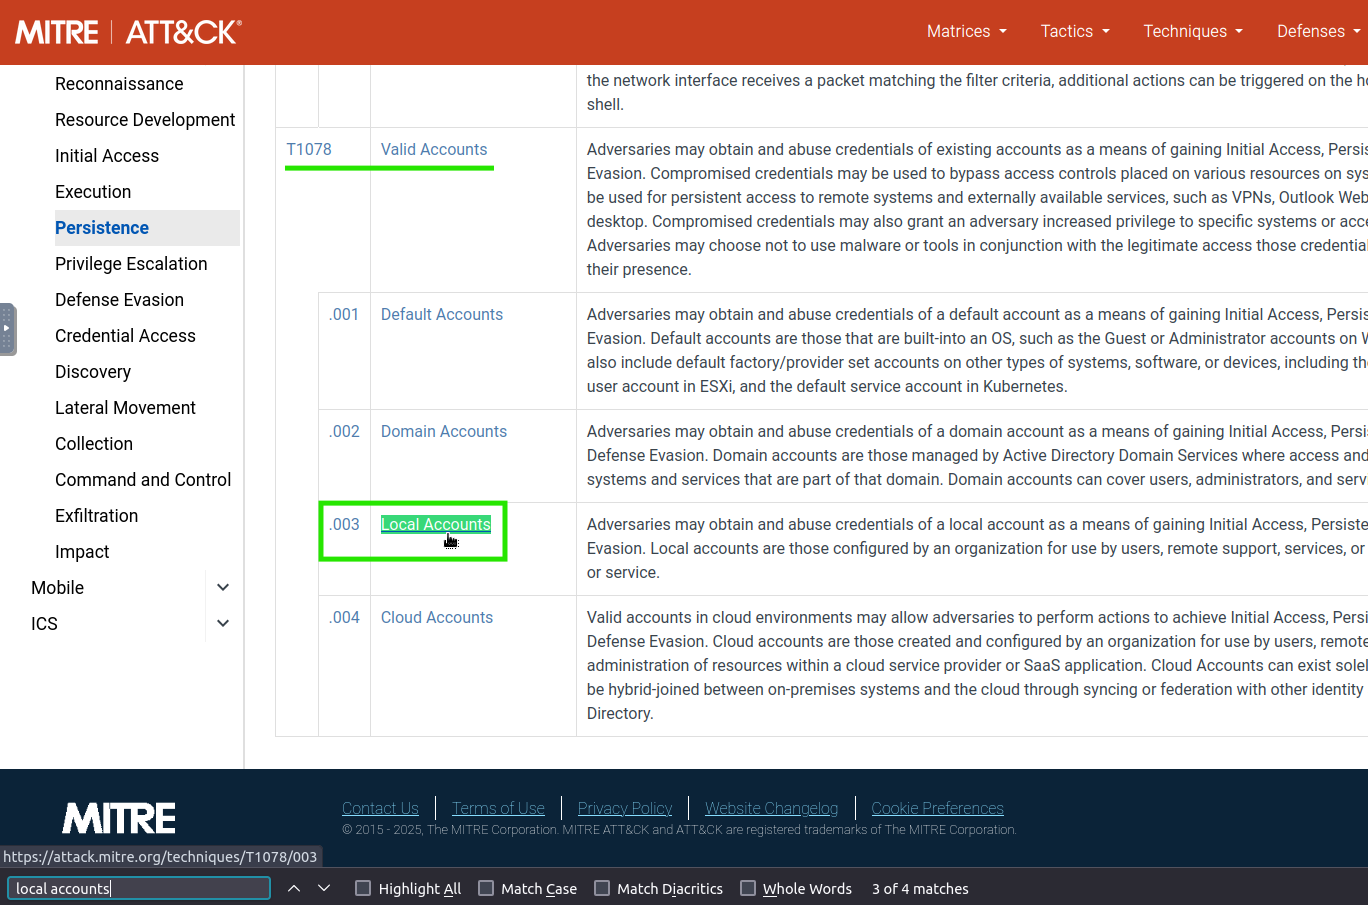Open the Valid Accounts technique link

434,149
